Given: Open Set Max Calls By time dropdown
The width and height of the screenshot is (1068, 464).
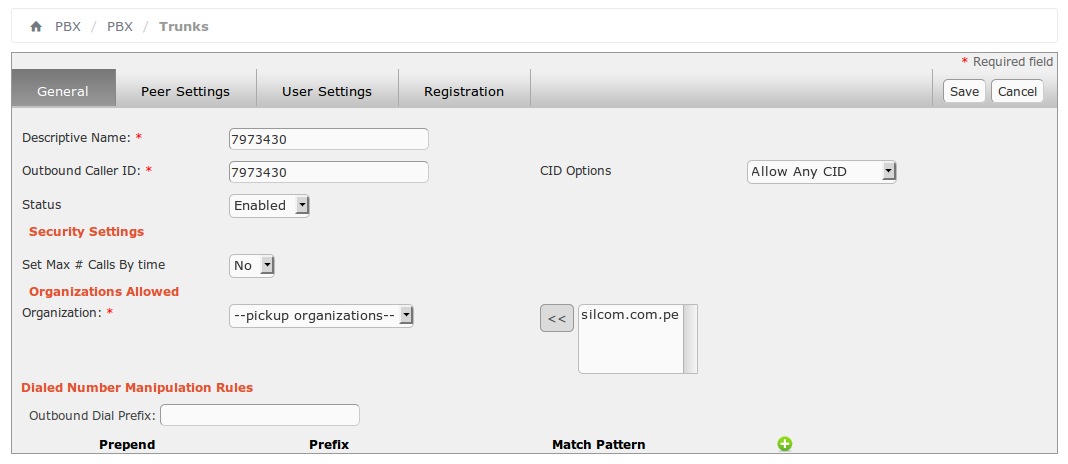Looking at the screenshot, I should coord(252,266).
